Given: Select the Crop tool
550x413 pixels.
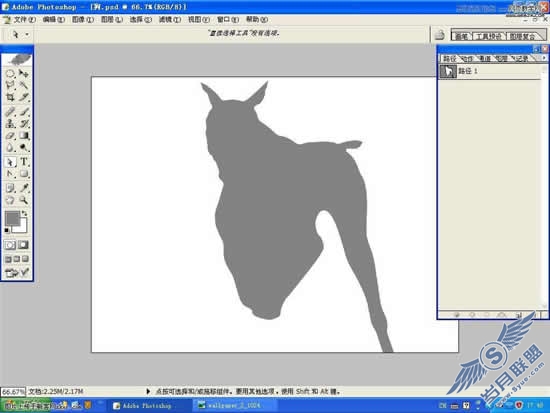Looking at the screenshot, I should click(x=10, y=97).
